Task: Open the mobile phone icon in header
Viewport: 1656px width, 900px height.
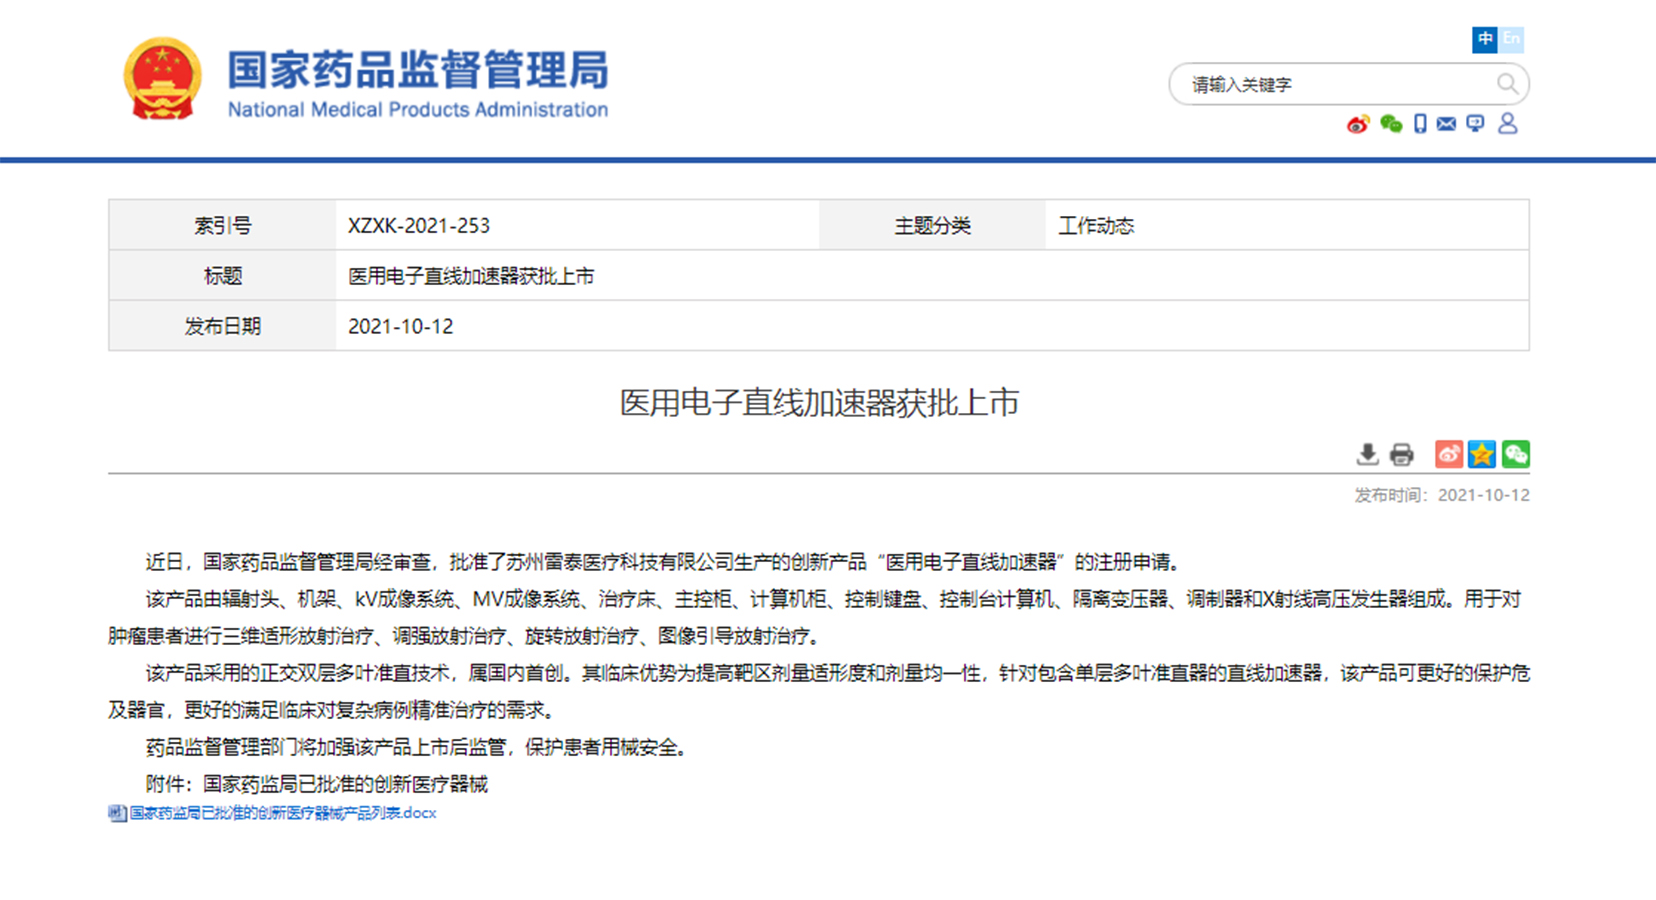Action: 1420,124
